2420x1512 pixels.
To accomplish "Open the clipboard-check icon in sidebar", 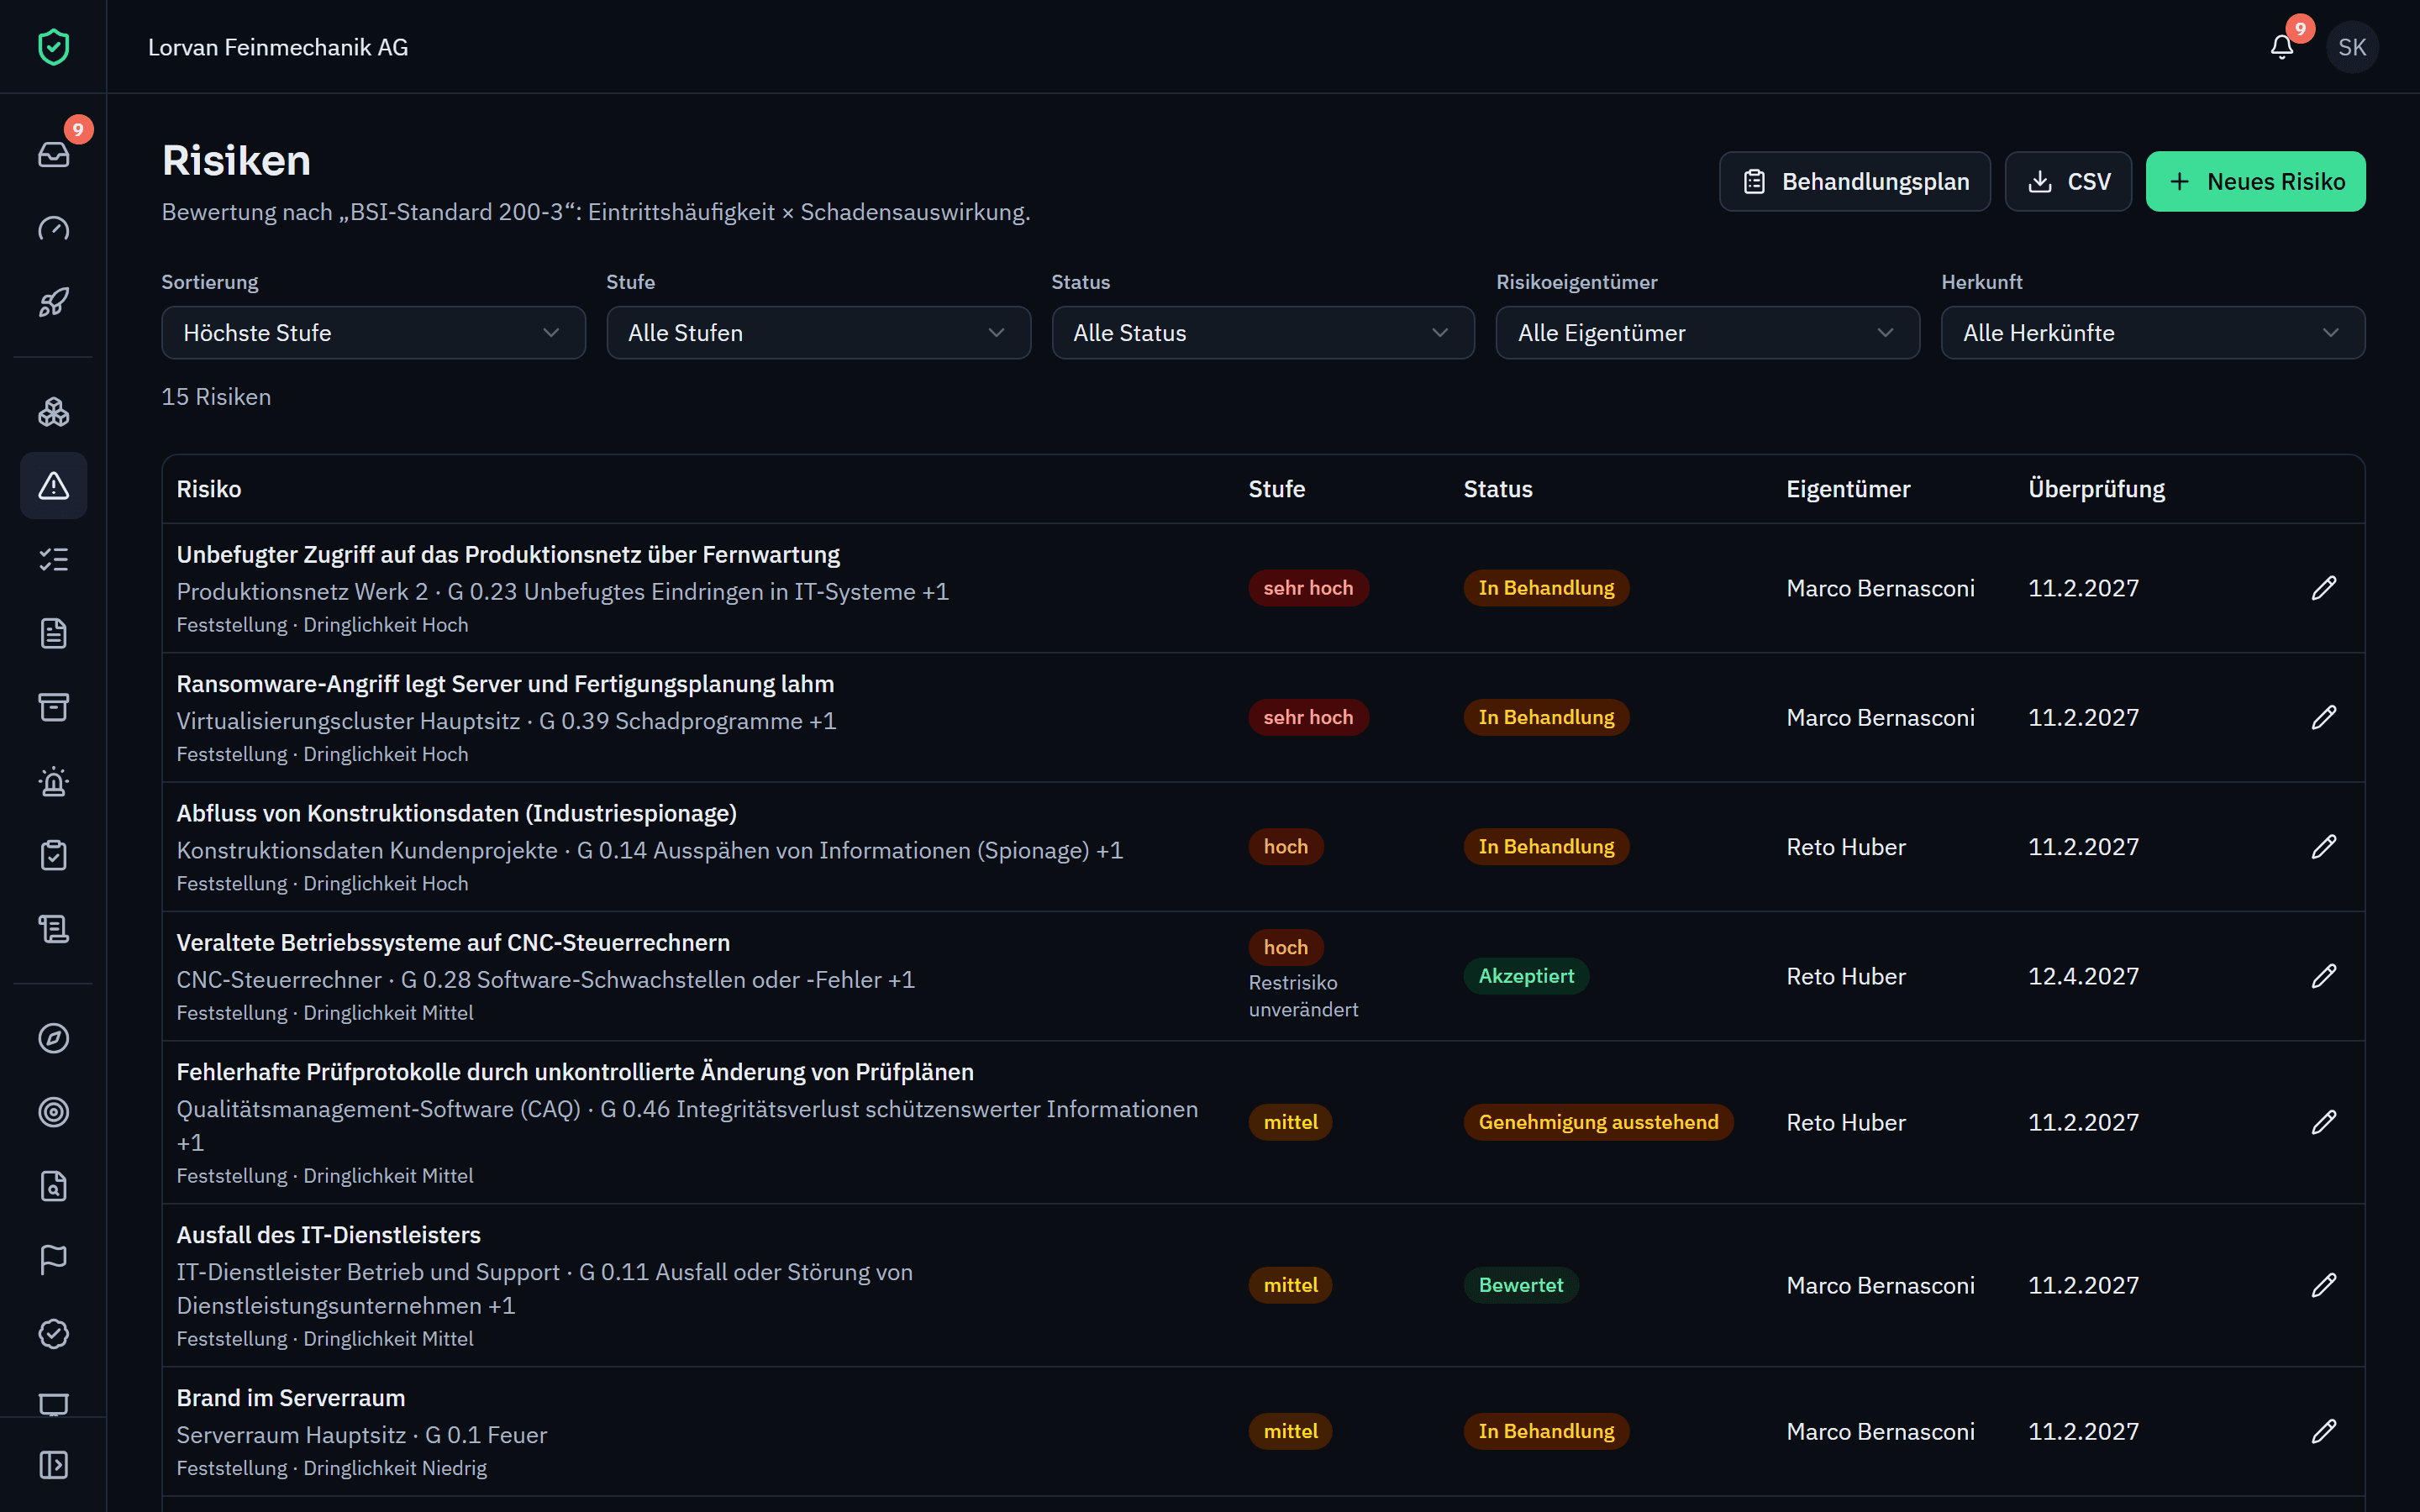I will pyautogui.click(x=53, y=856).
